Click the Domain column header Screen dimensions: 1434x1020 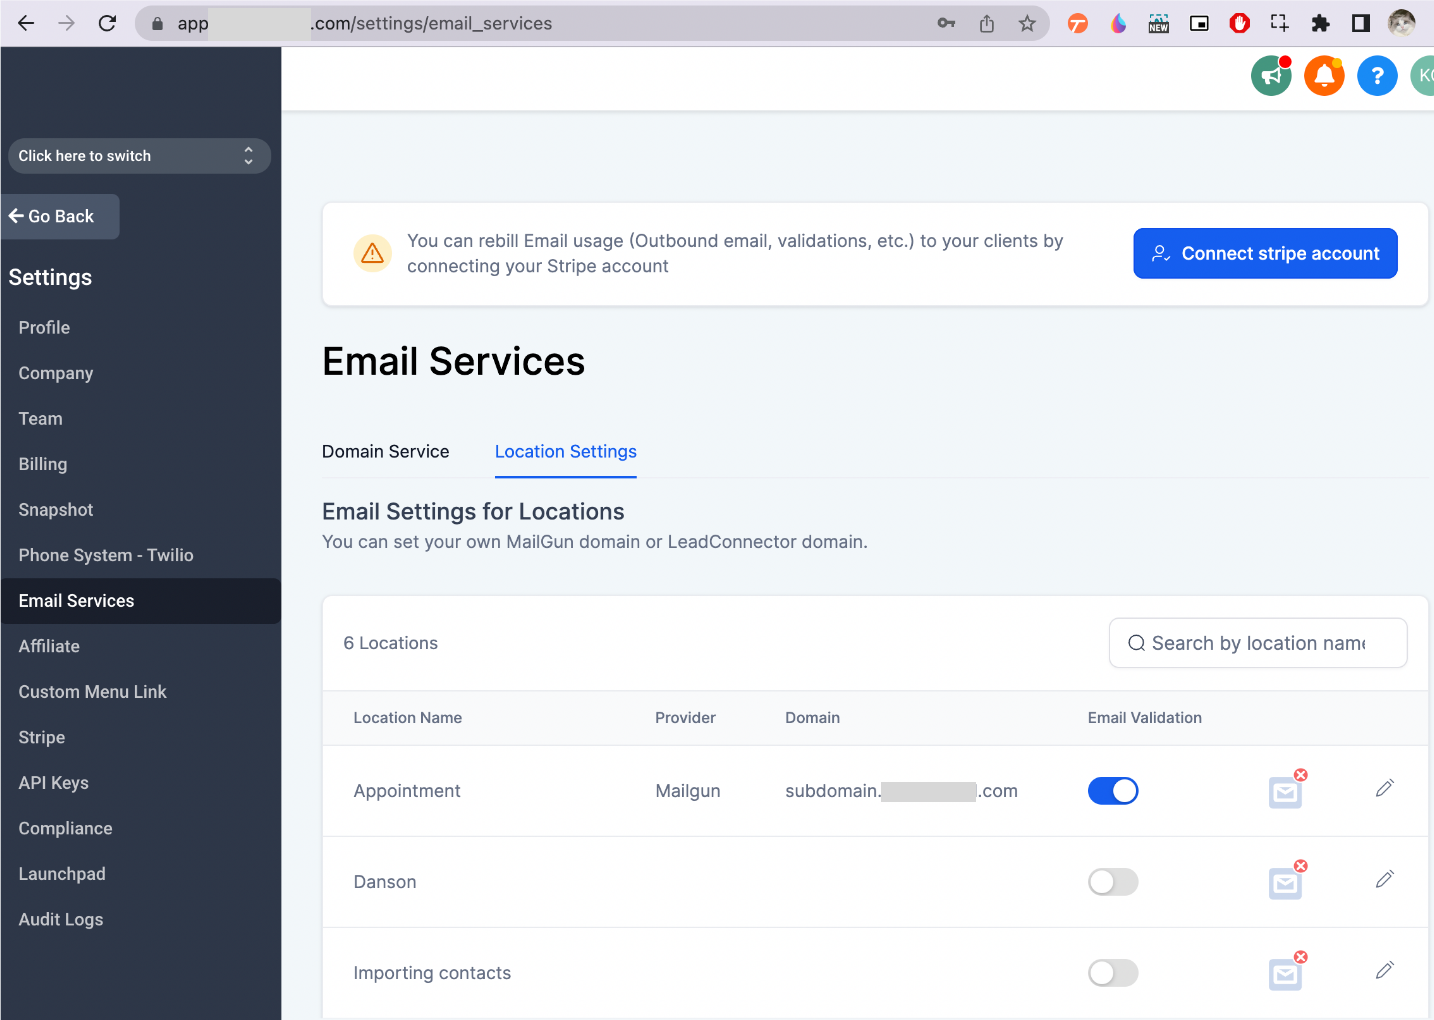[812, 718]
